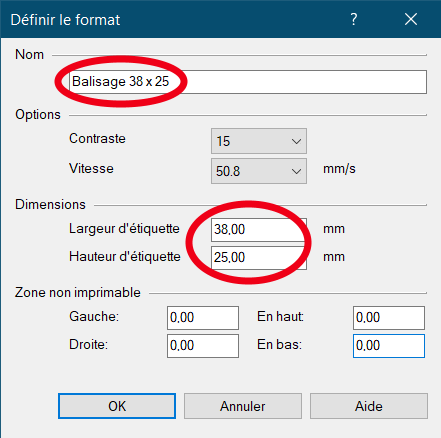Image resolution: width=441 pixels, height=438 pixels.
Task: Click the Gauche margin field
Action: coord(203,318)
